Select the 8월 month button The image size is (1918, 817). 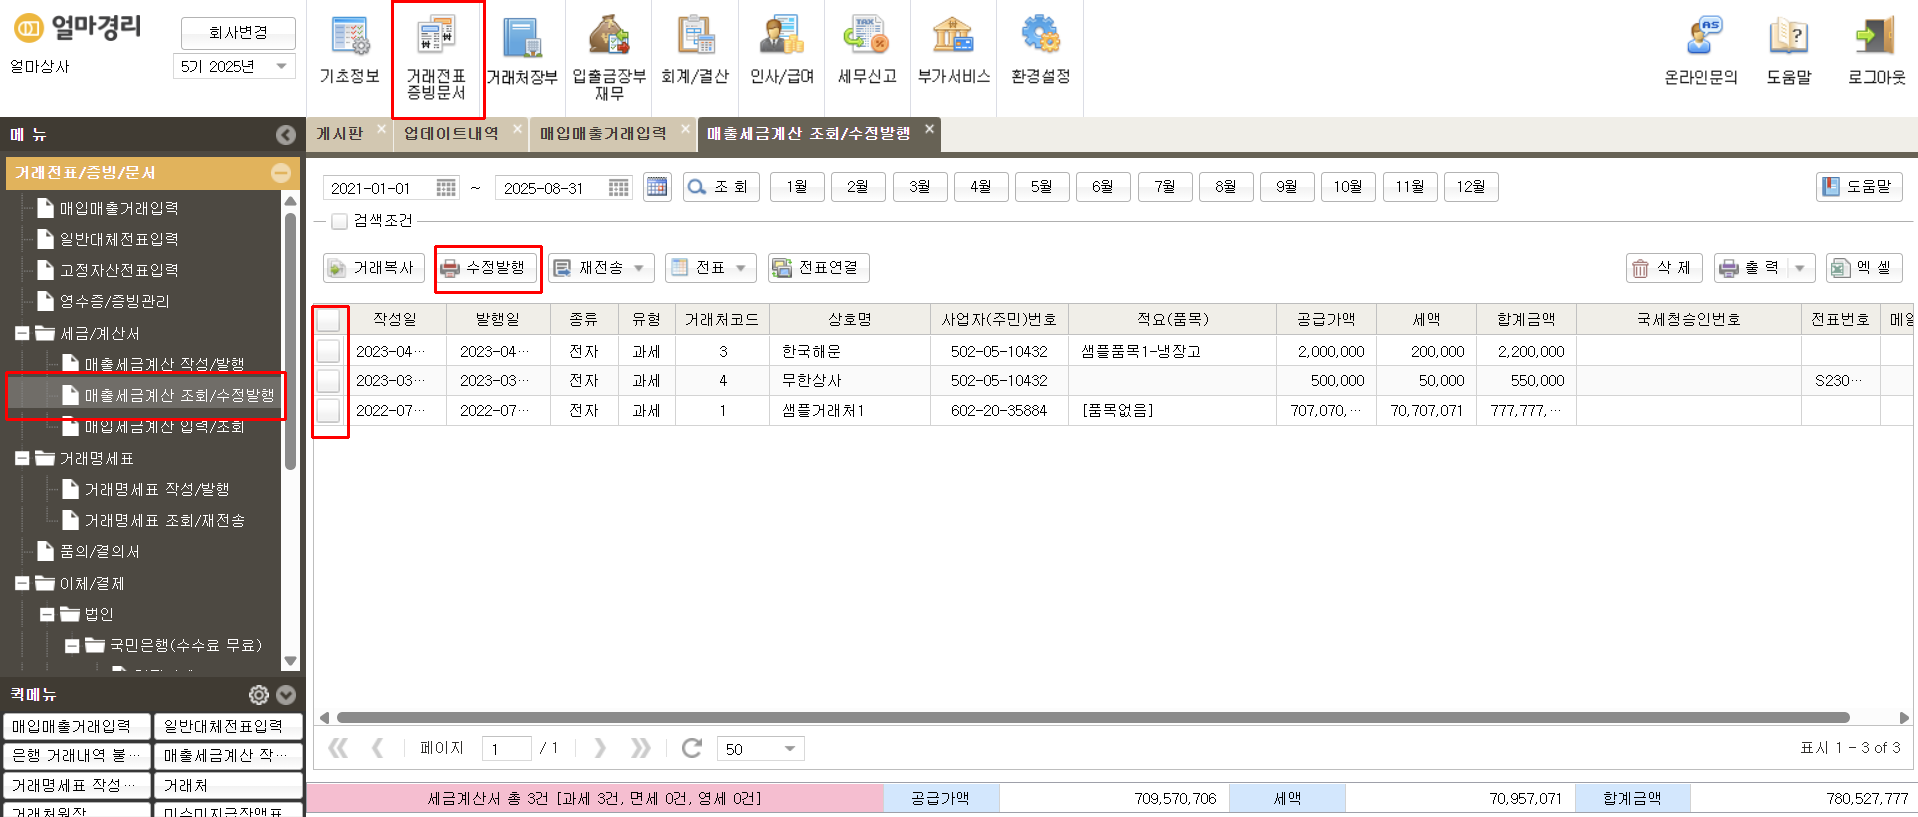tap(1225, 187)
